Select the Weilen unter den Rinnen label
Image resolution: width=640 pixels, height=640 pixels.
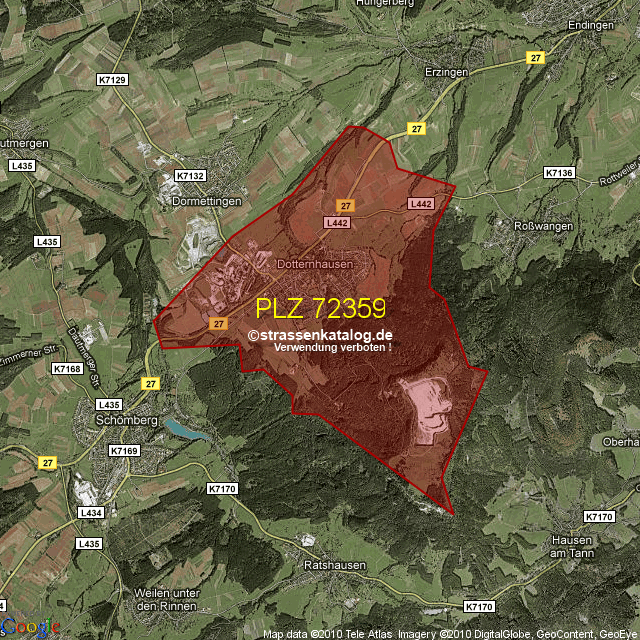(167, 599)
